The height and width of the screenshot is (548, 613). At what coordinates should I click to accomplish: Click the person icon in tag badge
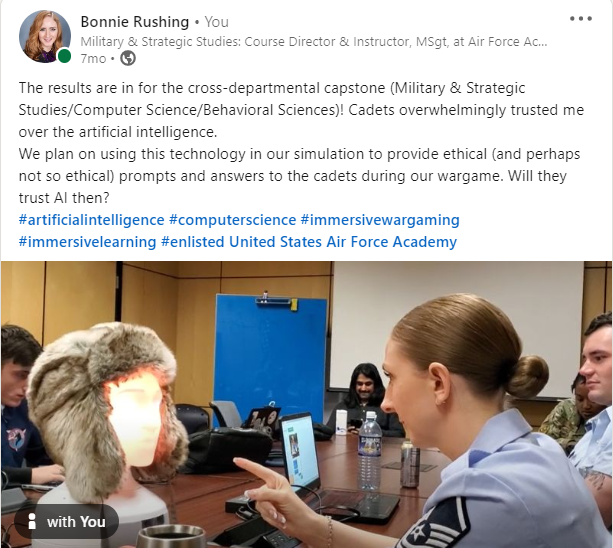coord(32,521)
